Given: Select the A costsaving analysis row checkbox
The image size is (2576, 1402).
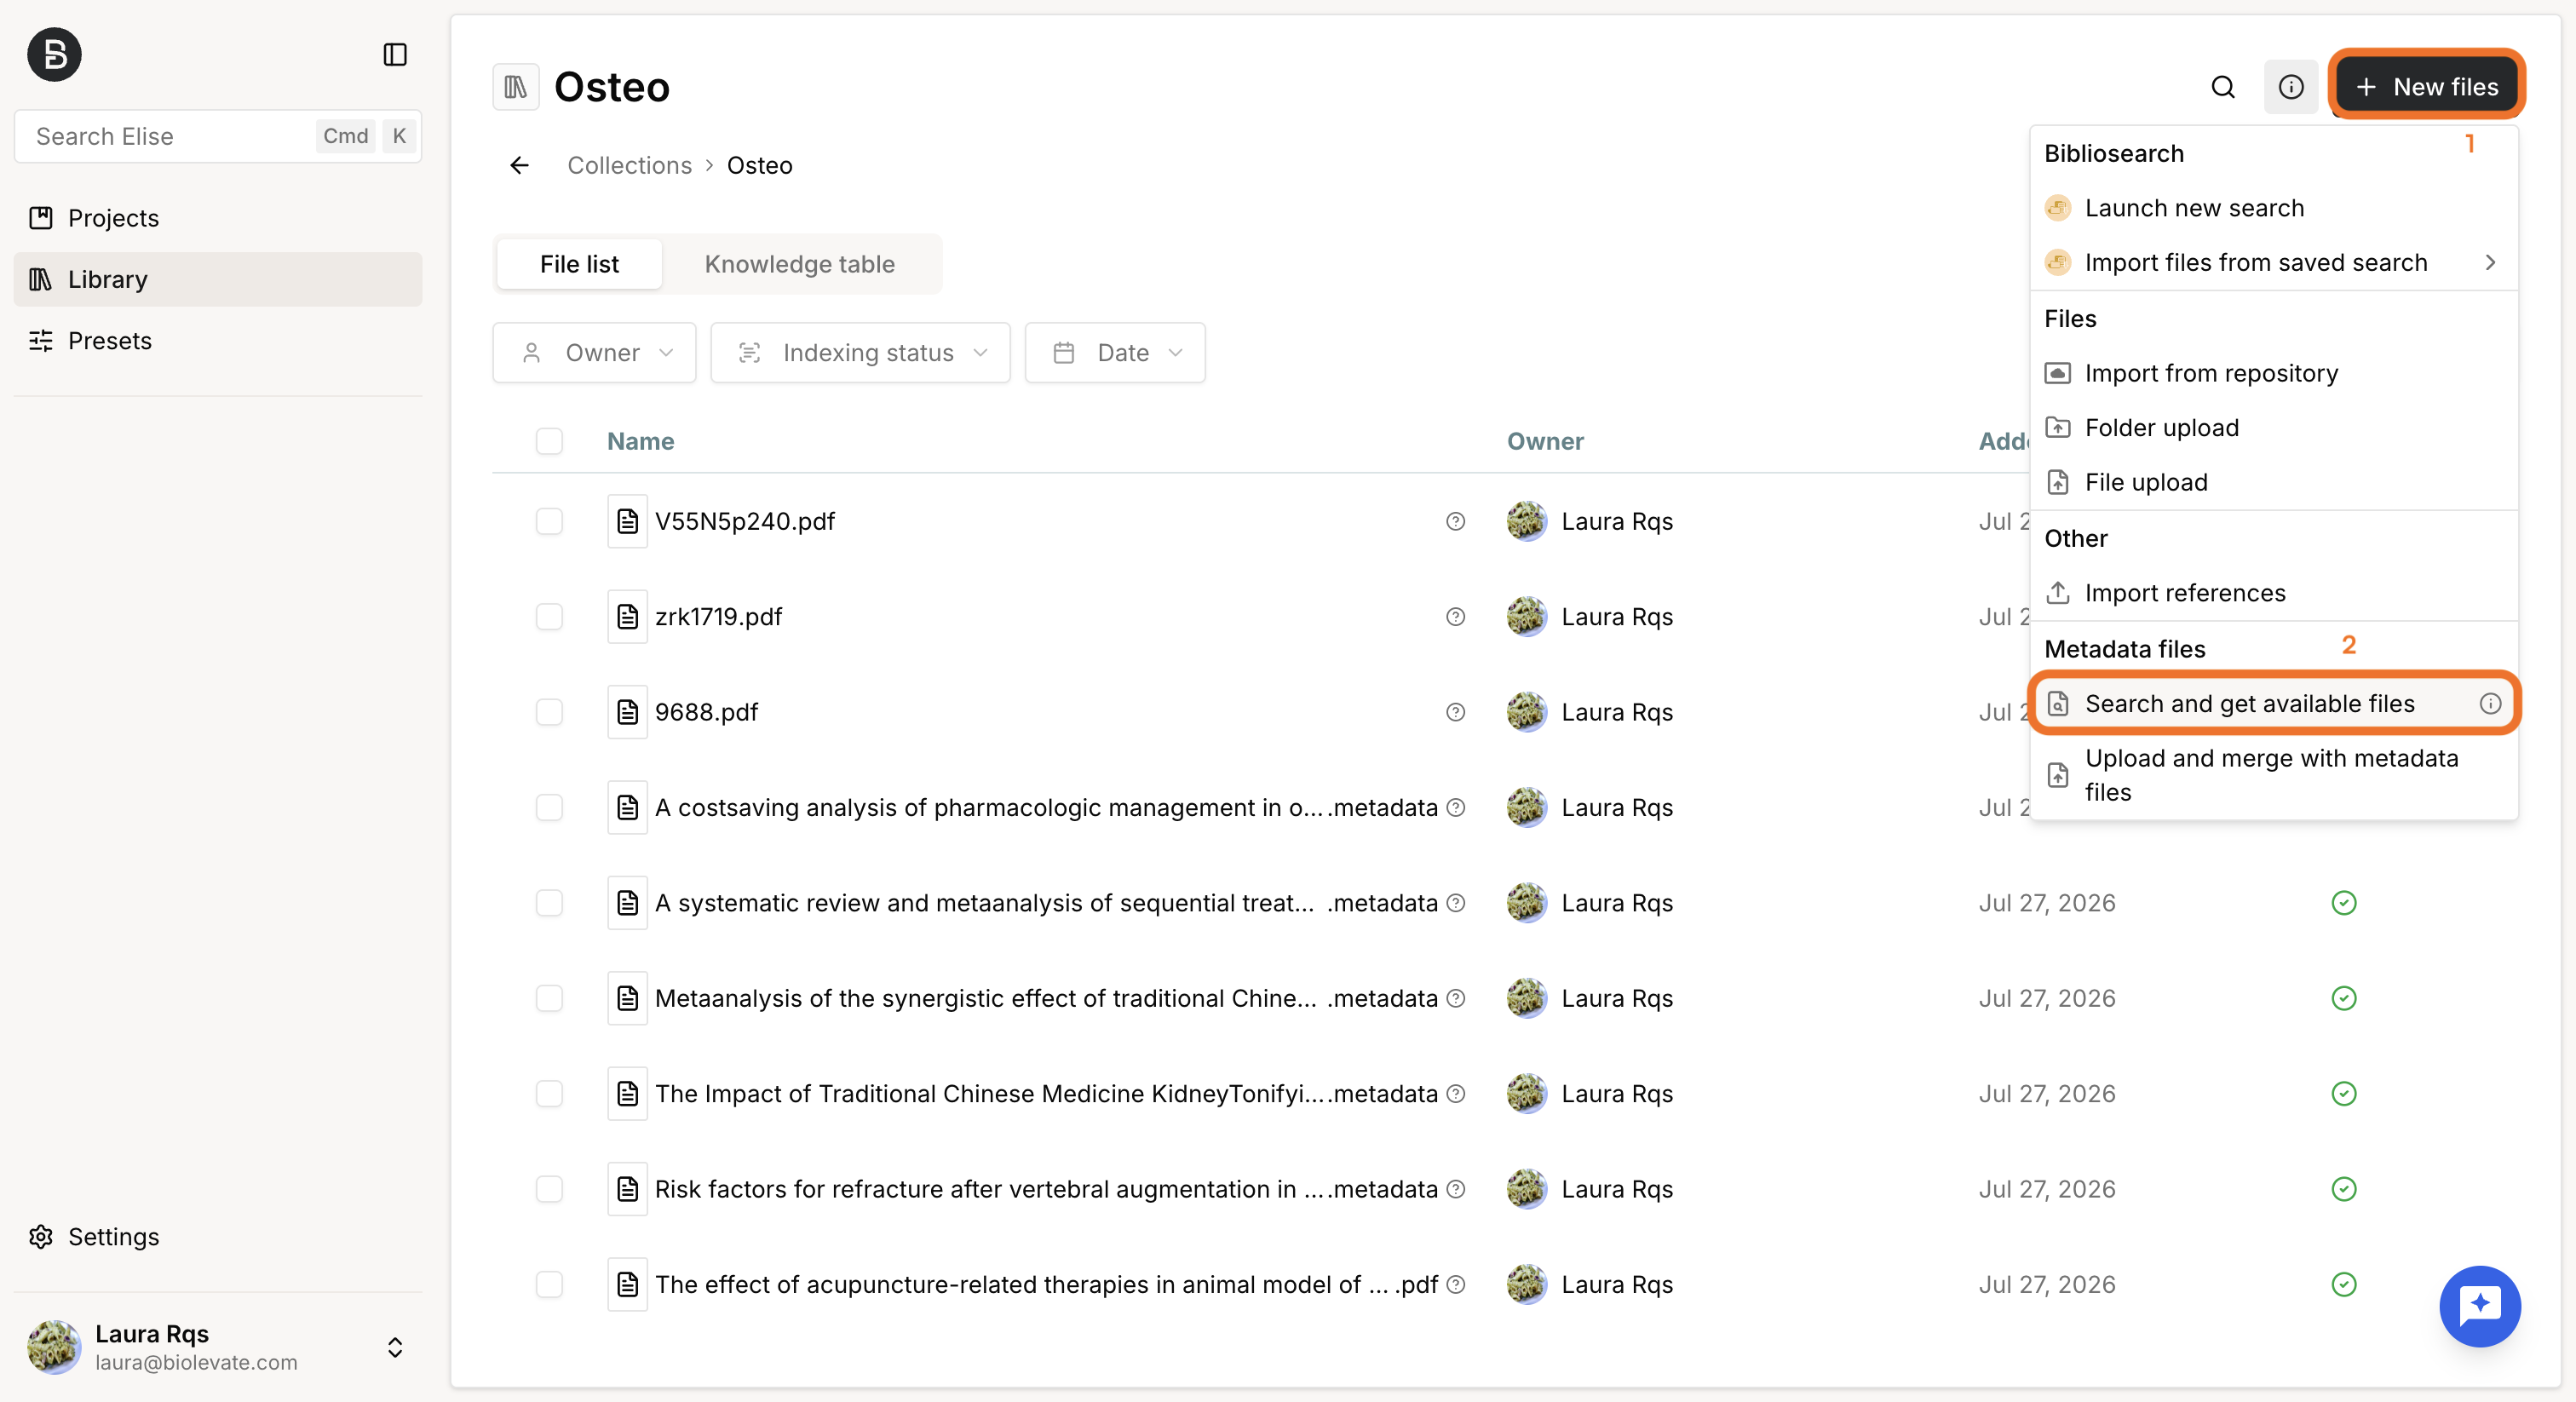Looking at the screenshot, I should tap(549, 807).
